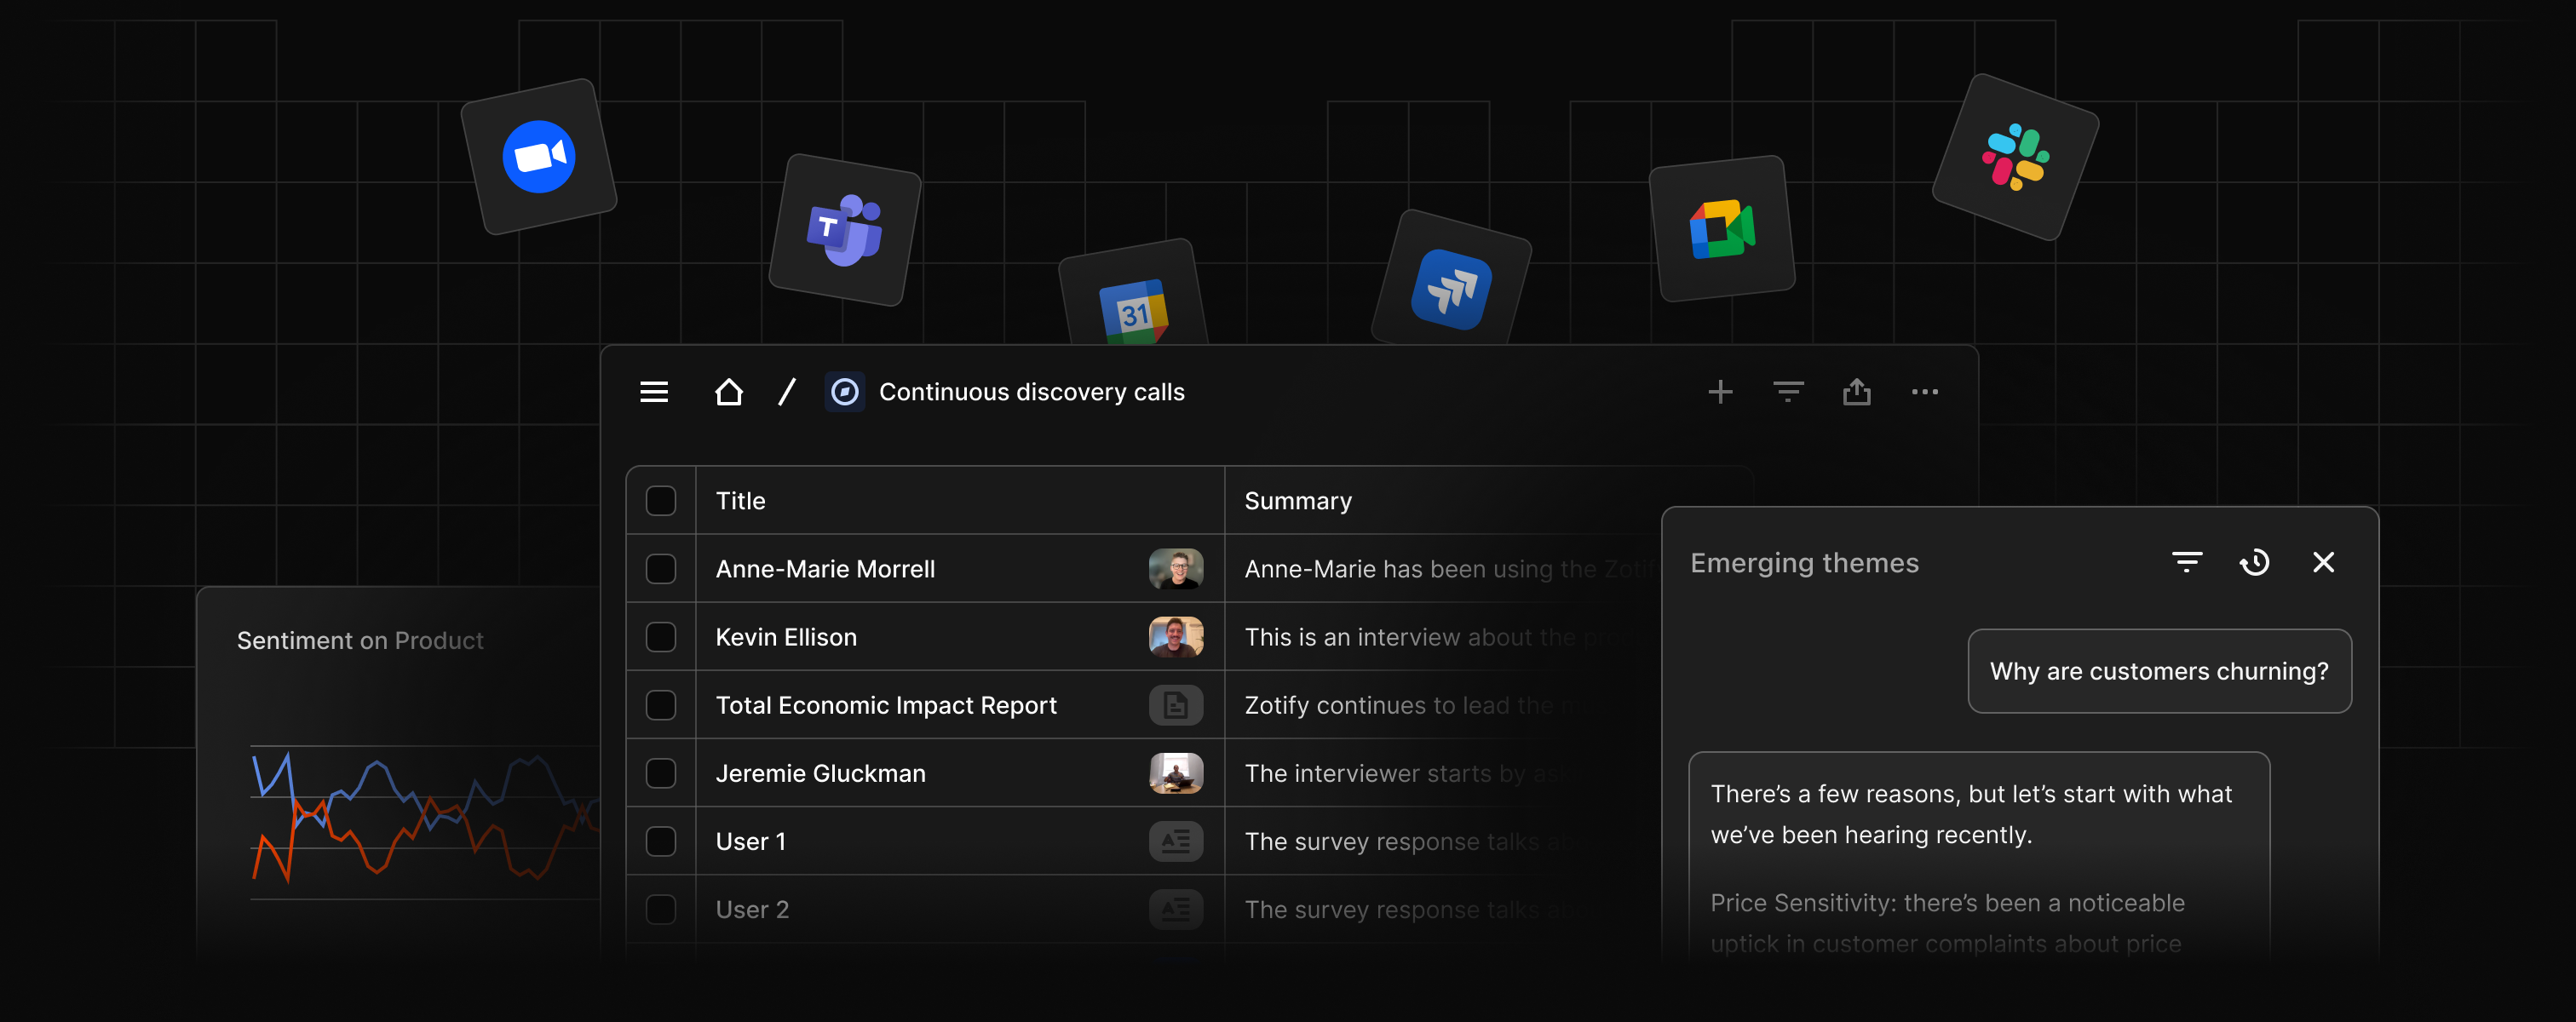The width and height of the screenshot is (2576, 1022).
Task: Open the Total Economic Impact Report entry
Action: click(x=886, y=705)
